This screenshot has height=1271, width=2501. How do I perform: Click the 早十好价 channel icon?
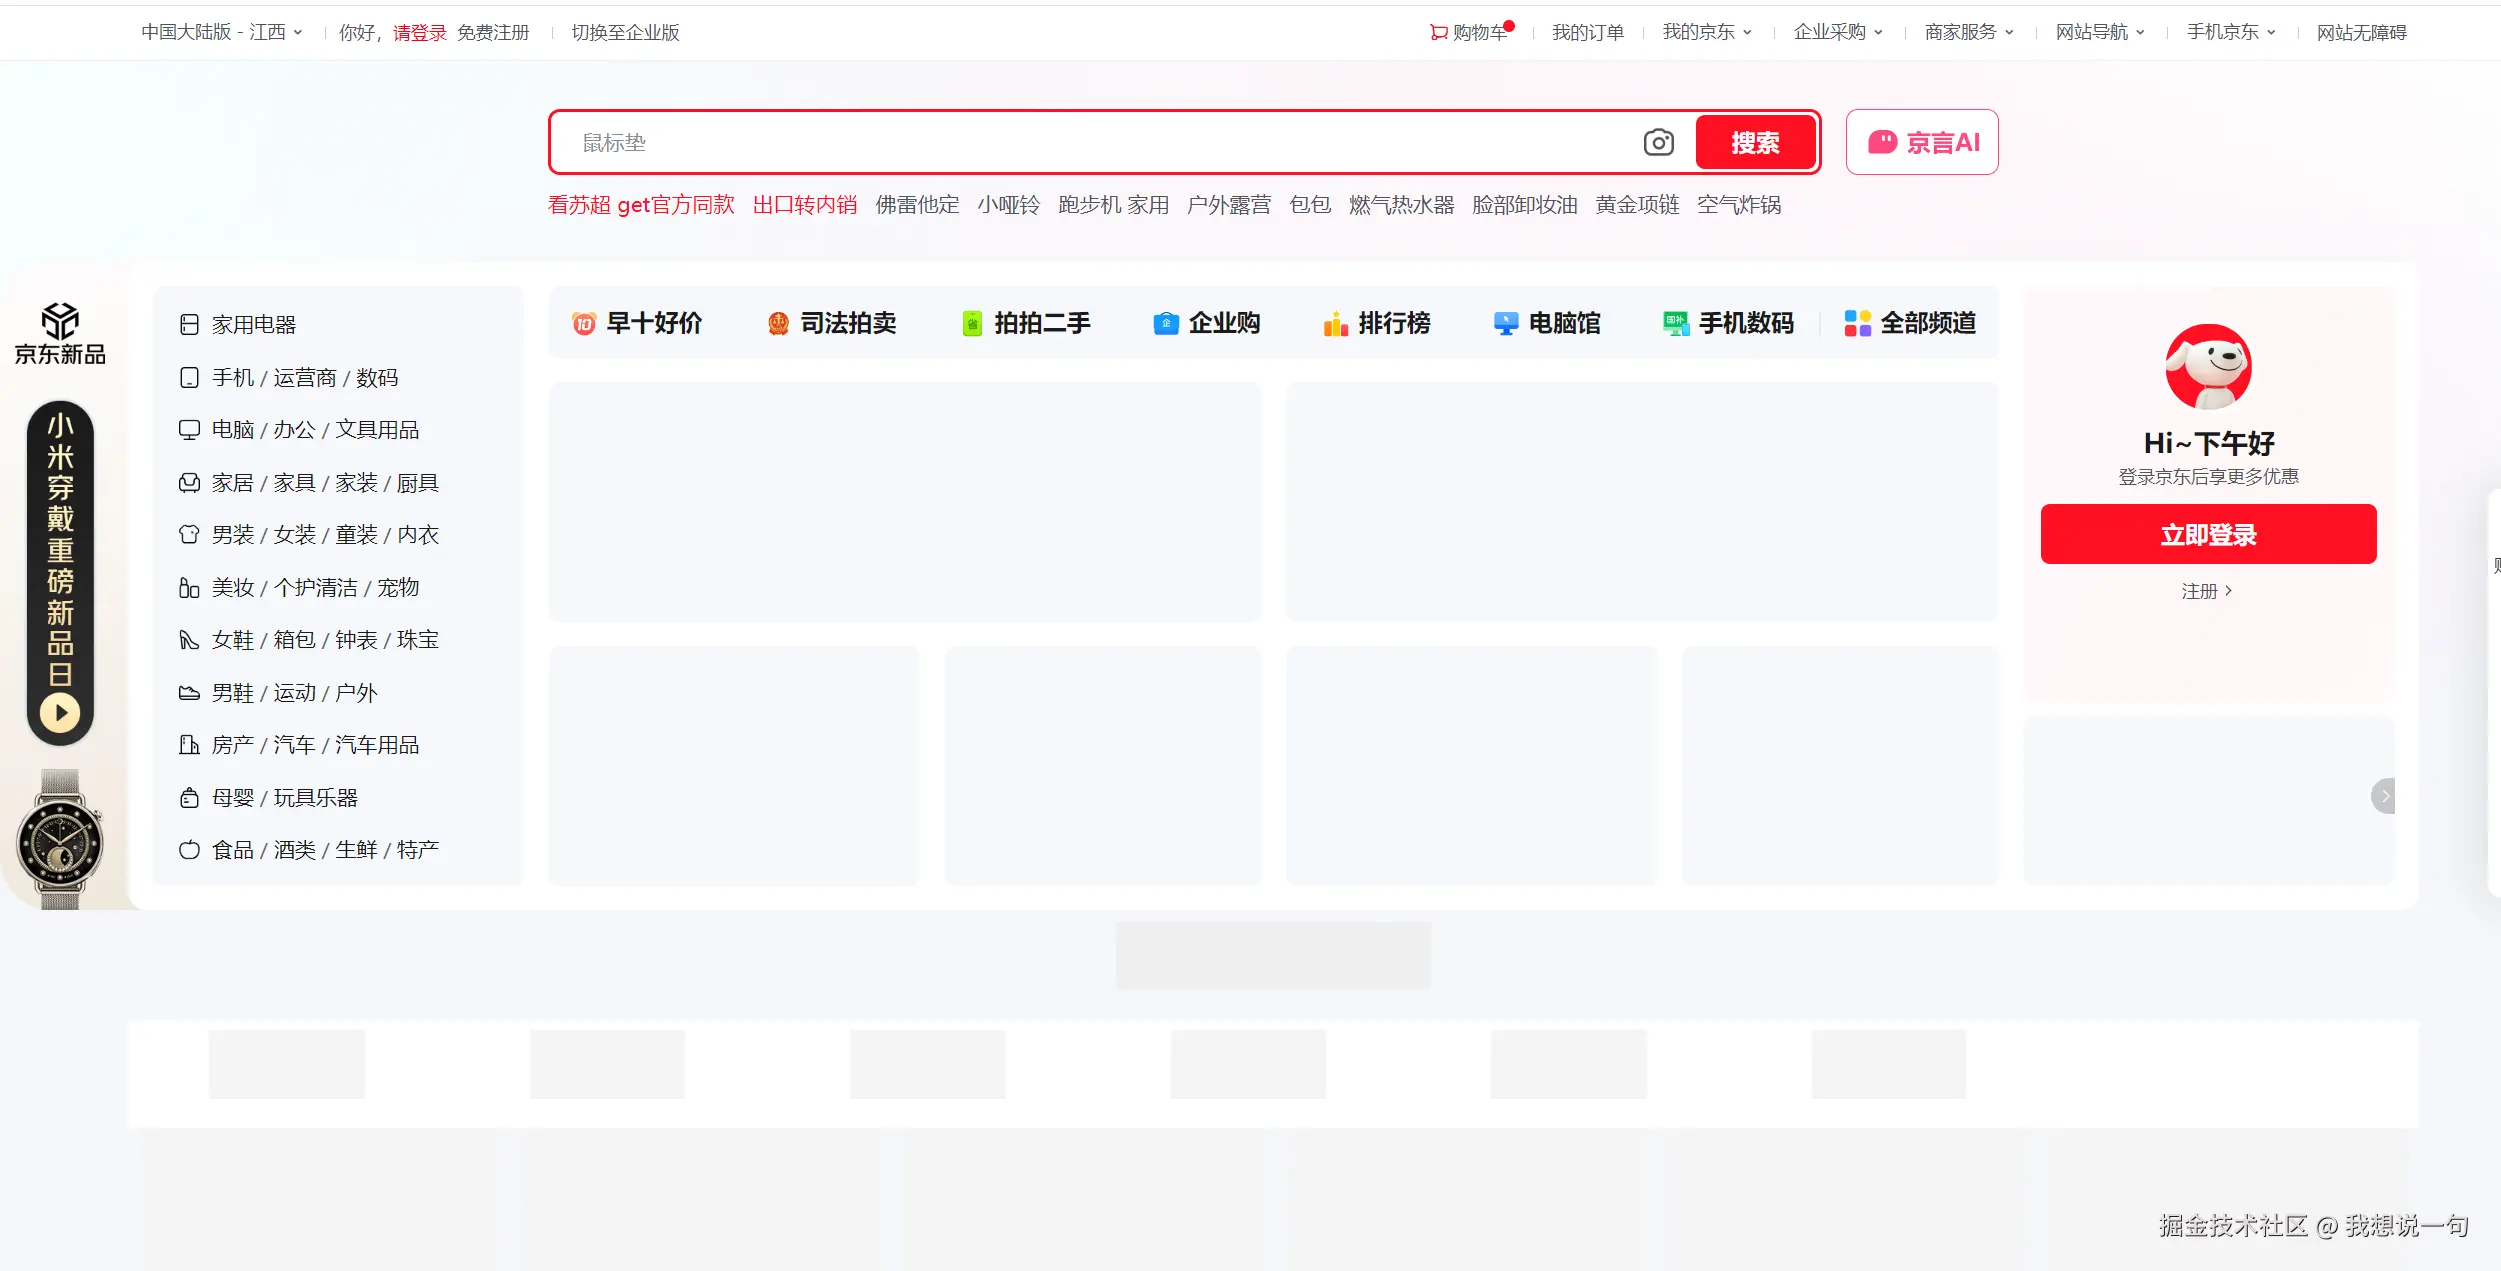(x=585, y=323)
